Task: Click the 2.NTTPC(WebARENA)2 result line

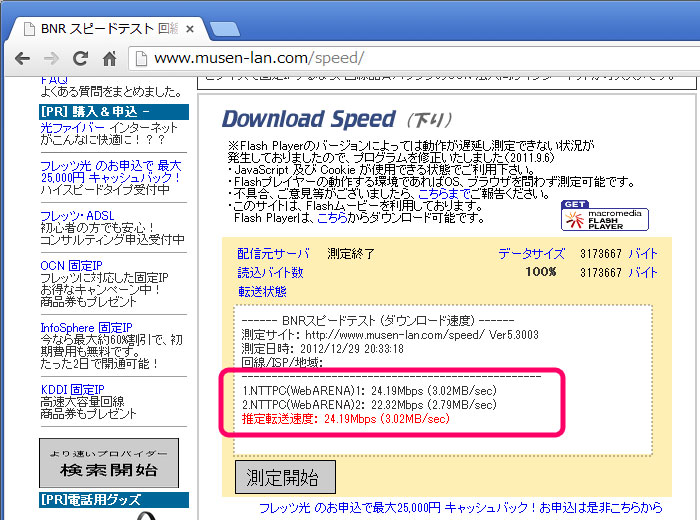Action: (370, 405)
